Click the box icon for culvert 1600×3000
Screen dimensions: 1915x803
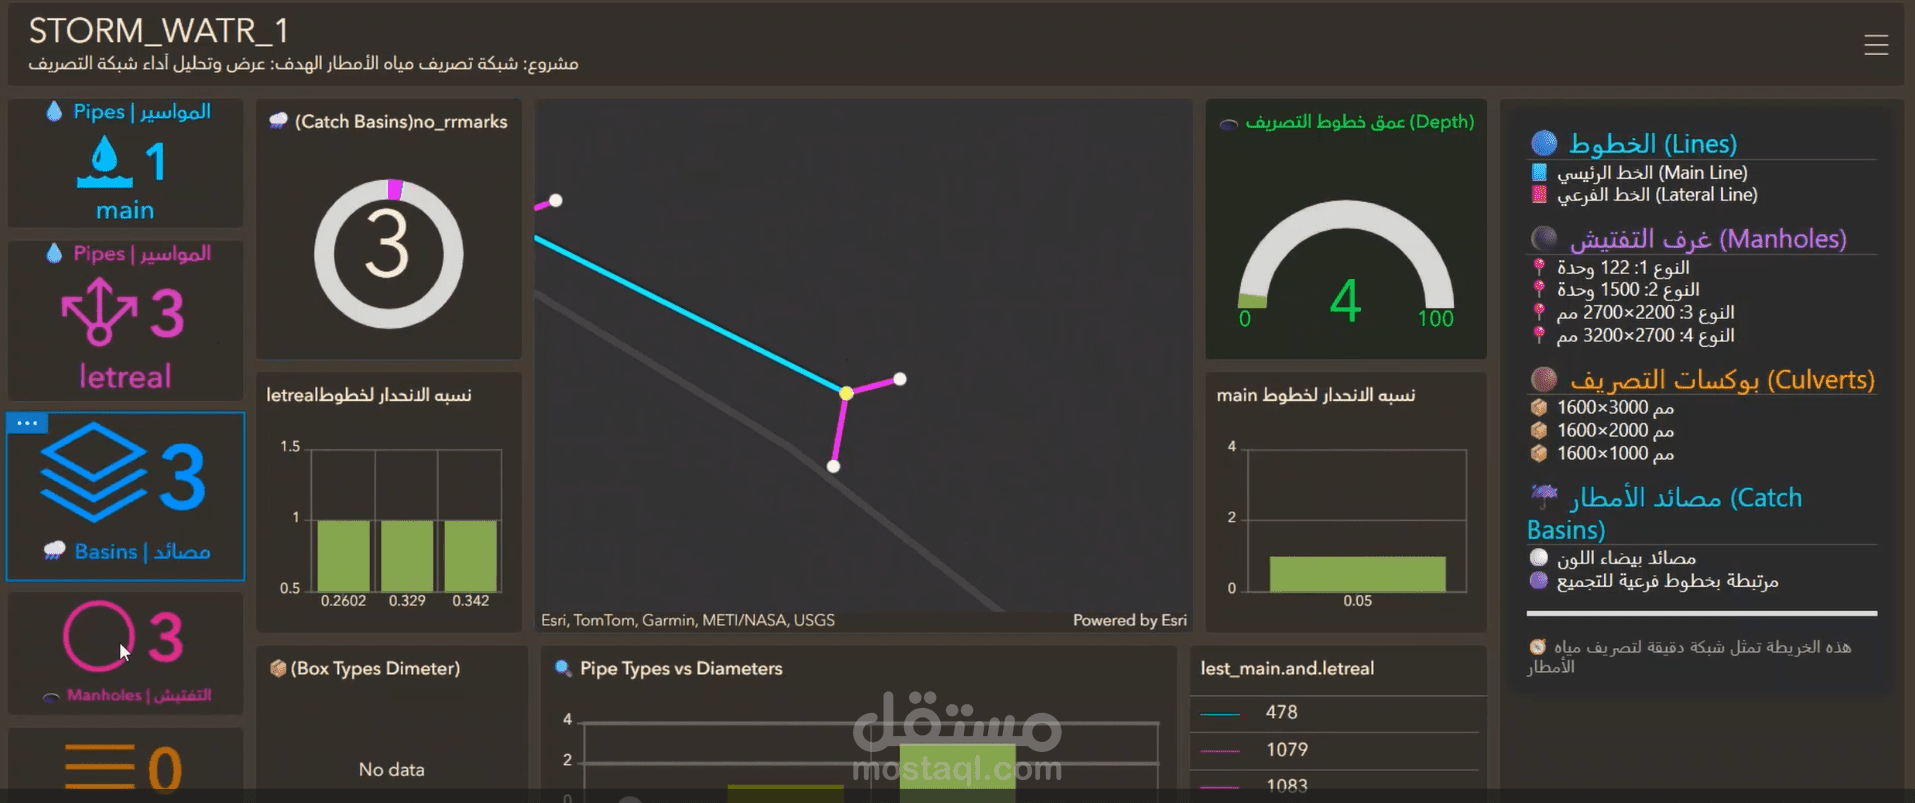click(1539, 407)
